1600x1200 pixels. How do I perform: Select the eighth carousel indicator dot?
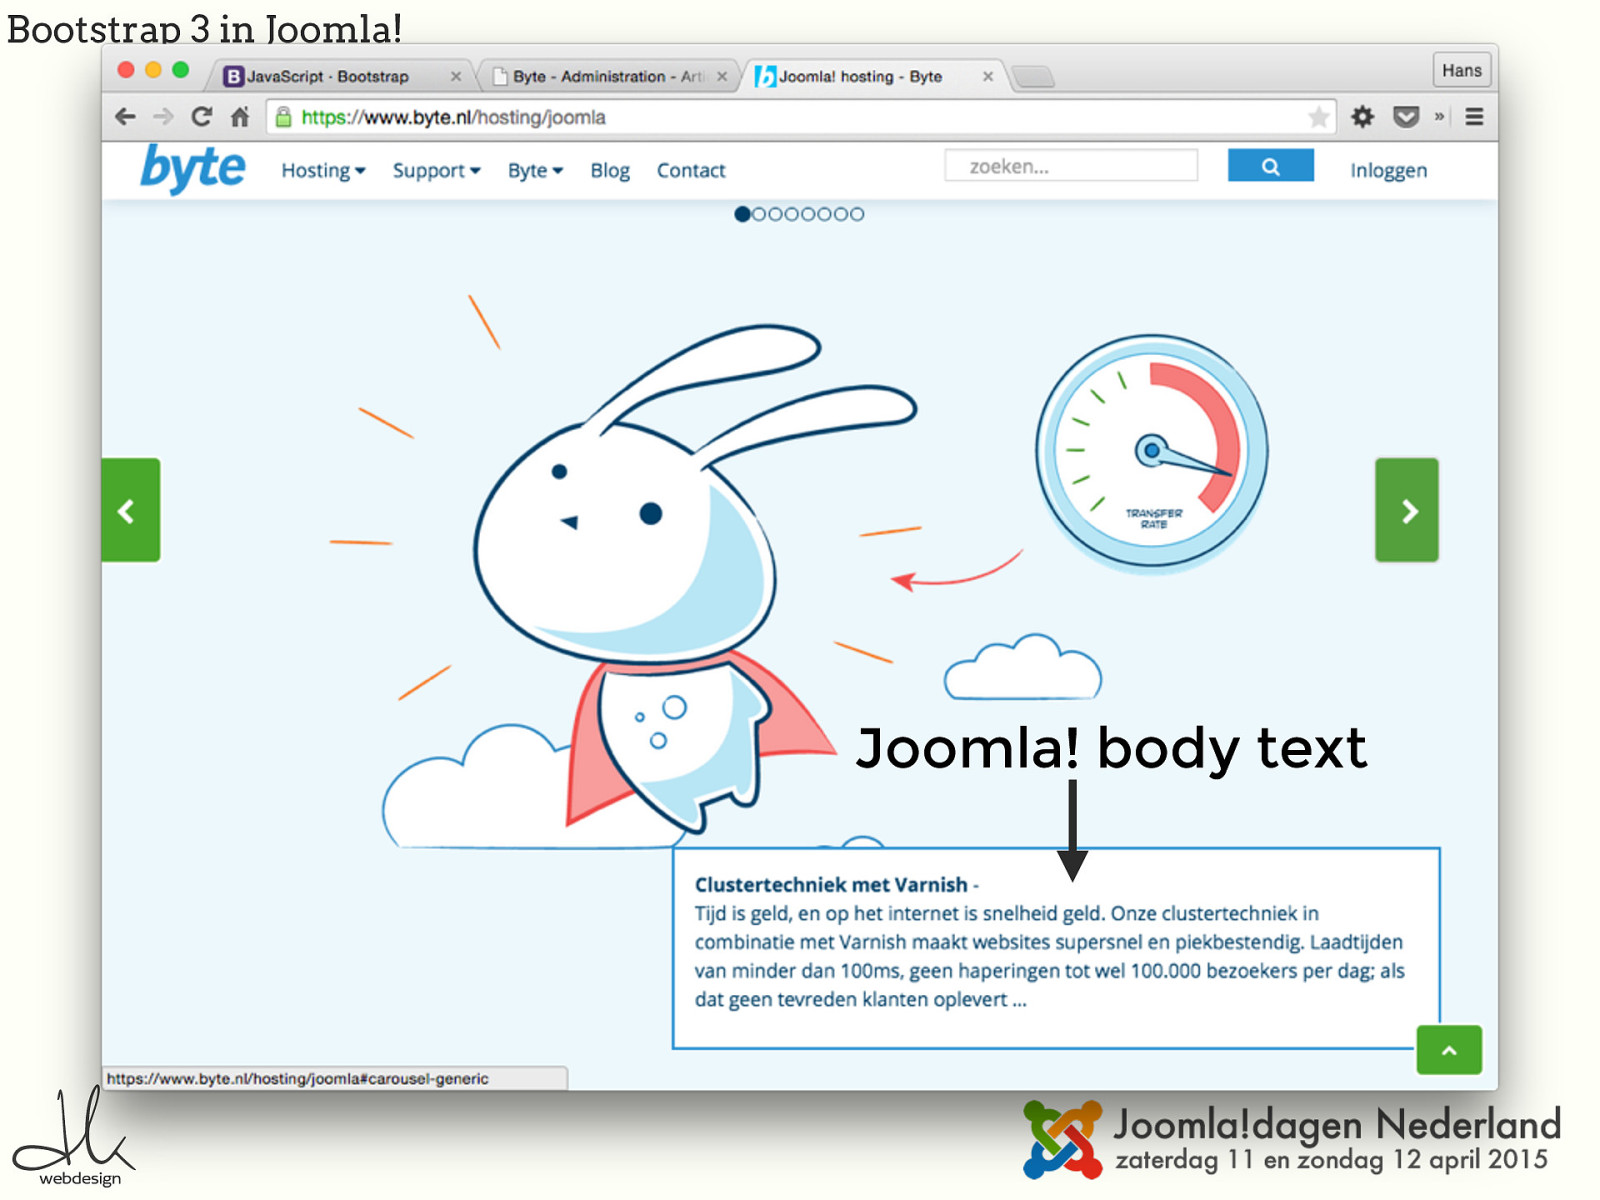(x=857, y=214)
